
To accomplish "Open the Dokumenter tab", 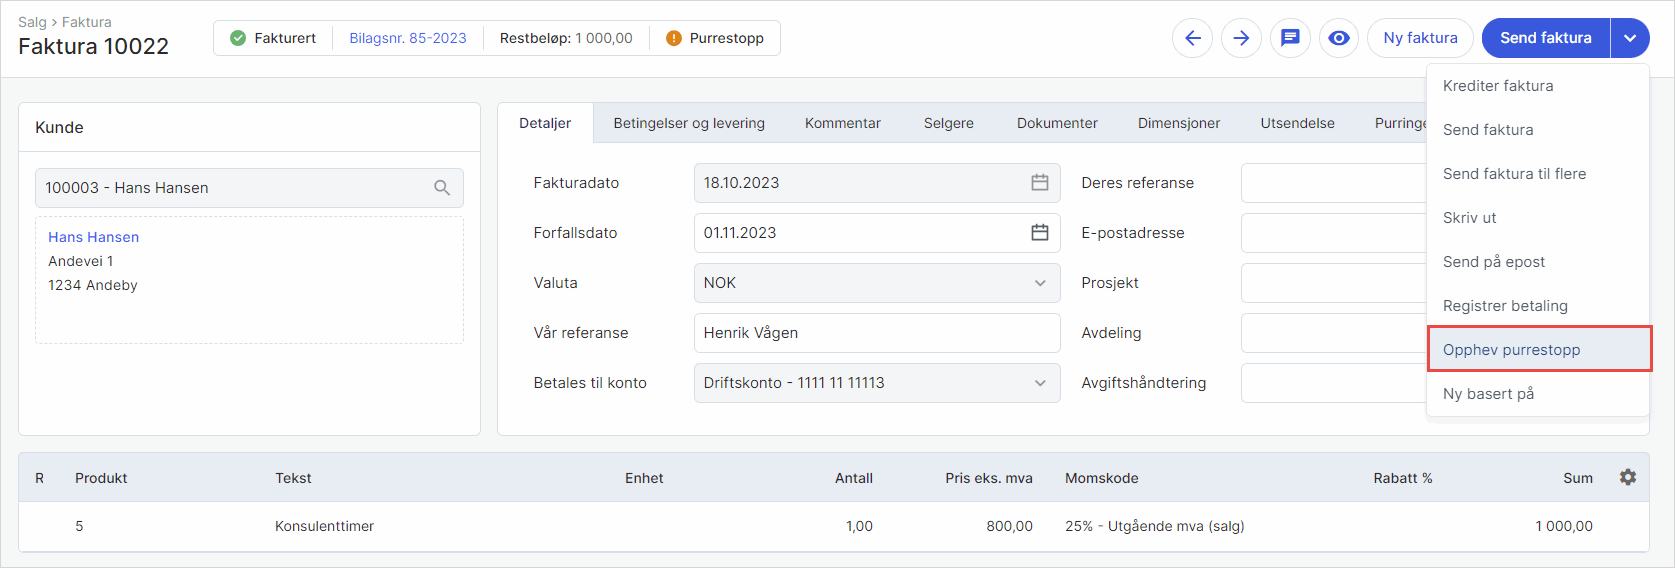I will click(x=1057, y=123).
